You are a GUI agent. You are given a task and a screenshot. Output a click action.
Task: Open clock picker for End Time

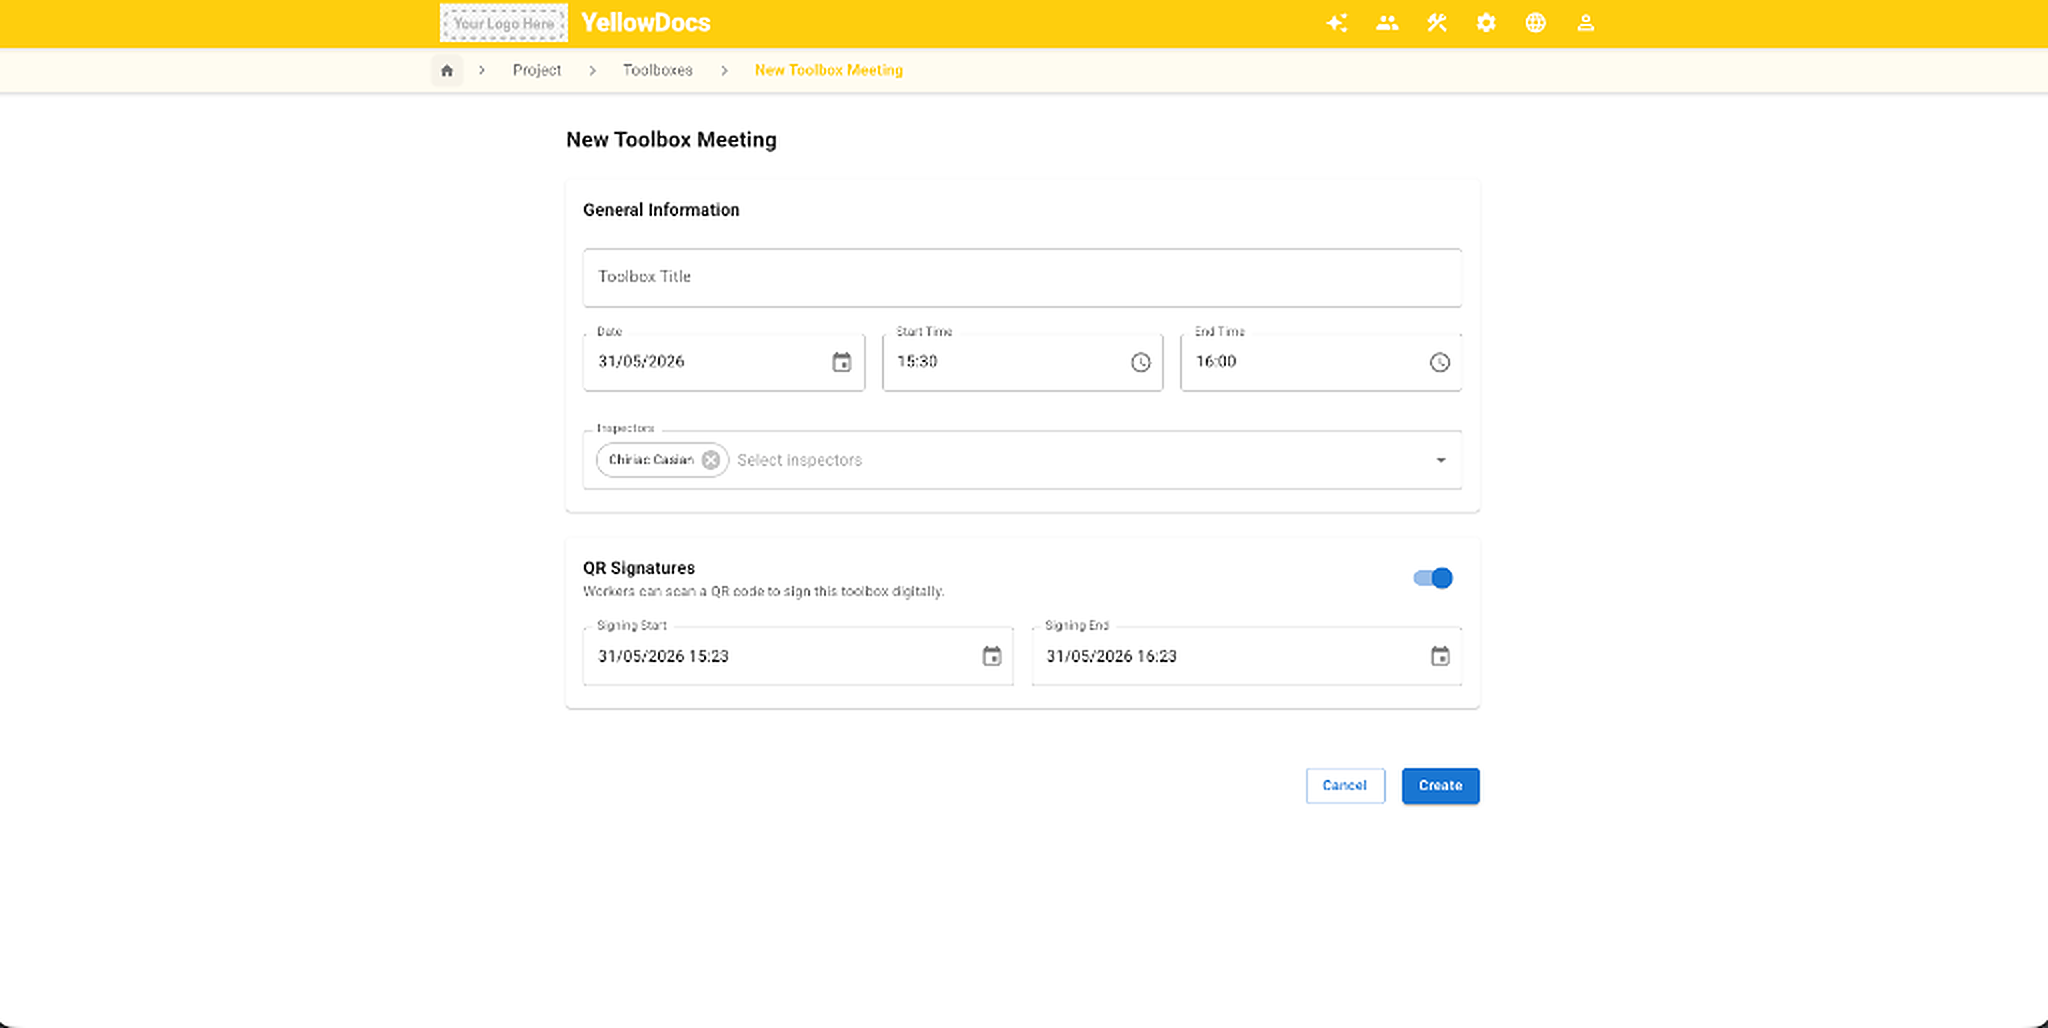(1440, 362)
